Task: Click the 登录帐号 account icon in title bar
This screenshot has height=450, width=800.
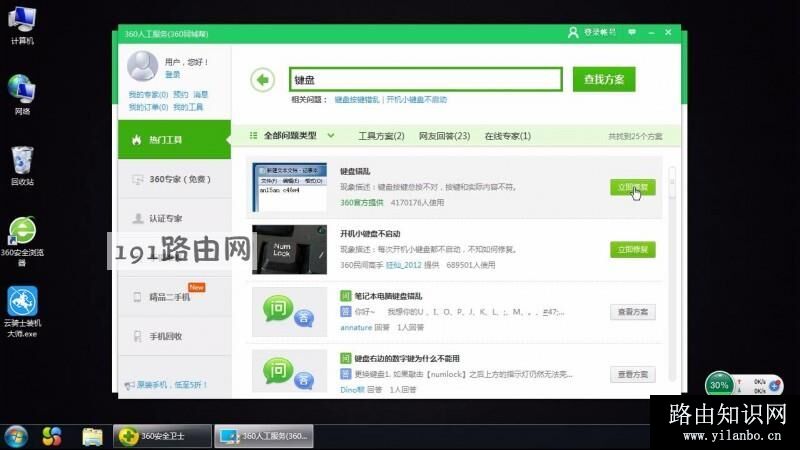Action: [573, 33]
